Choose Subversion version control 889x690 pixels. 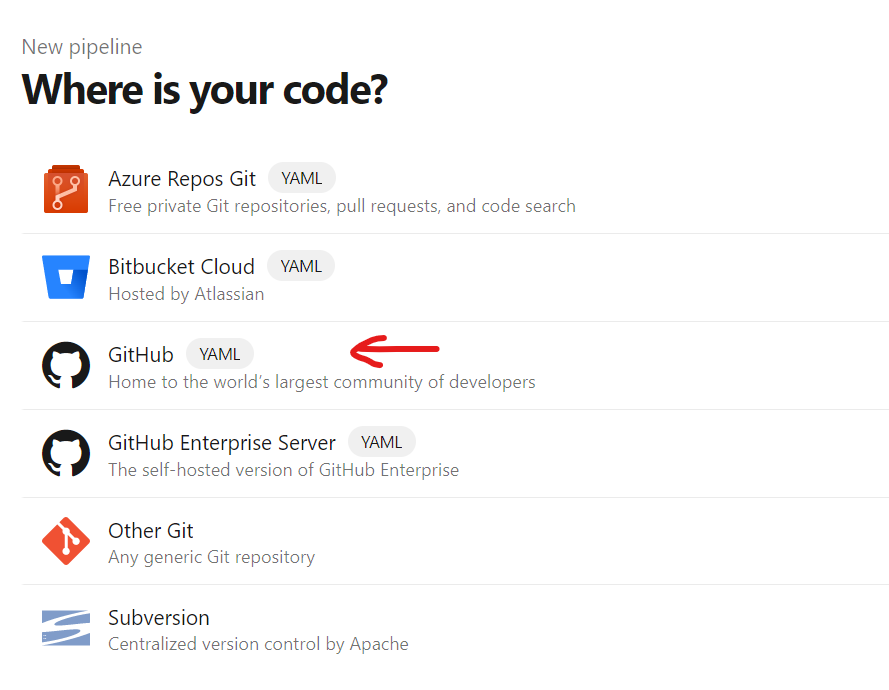[159, 618]
